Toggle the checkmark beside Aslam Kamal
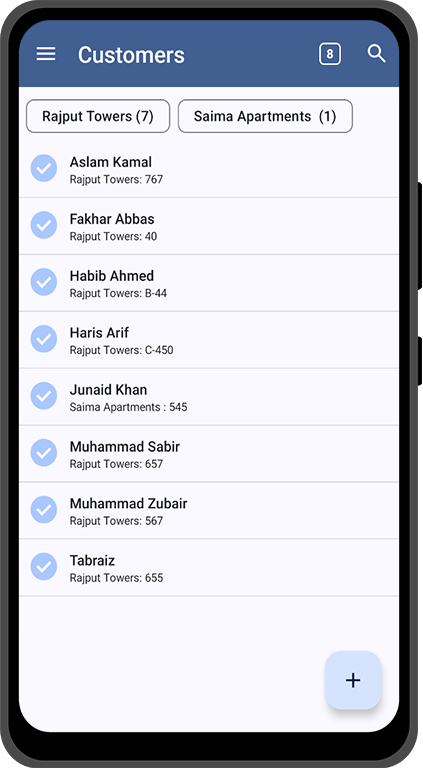423x768 pixels. (x=44, y=168)
